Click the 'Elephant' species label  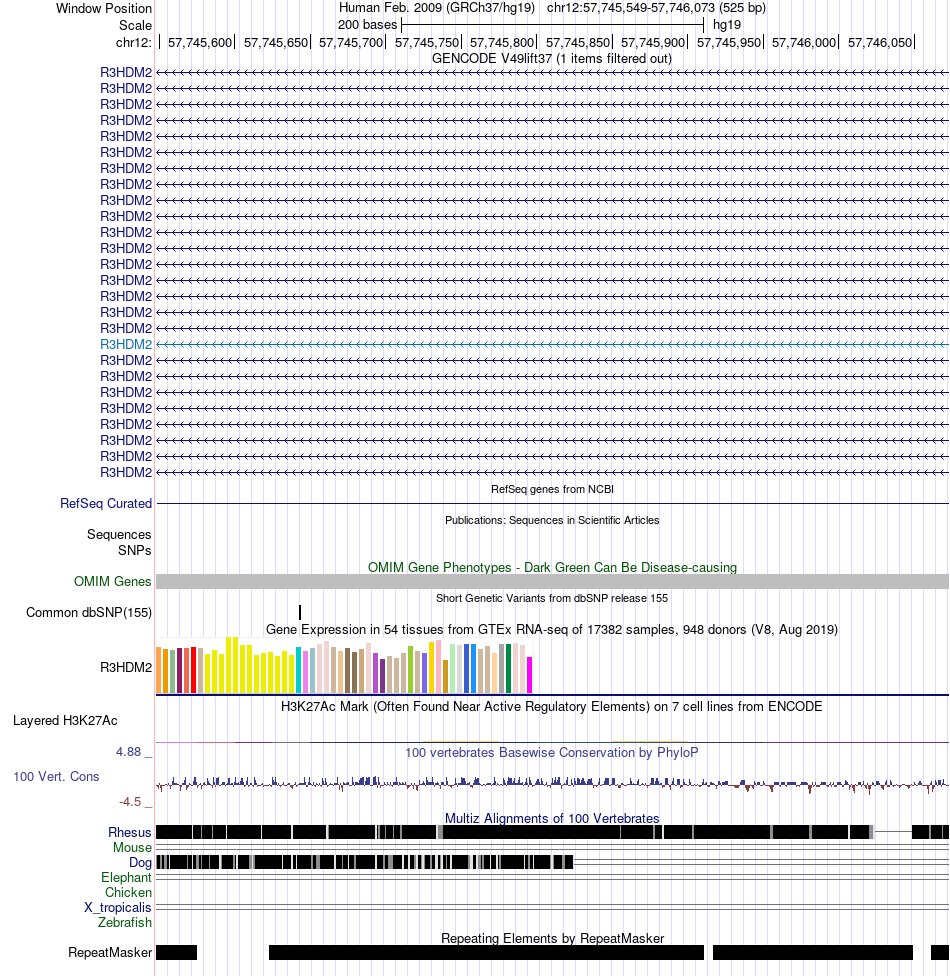pos(126,878)
